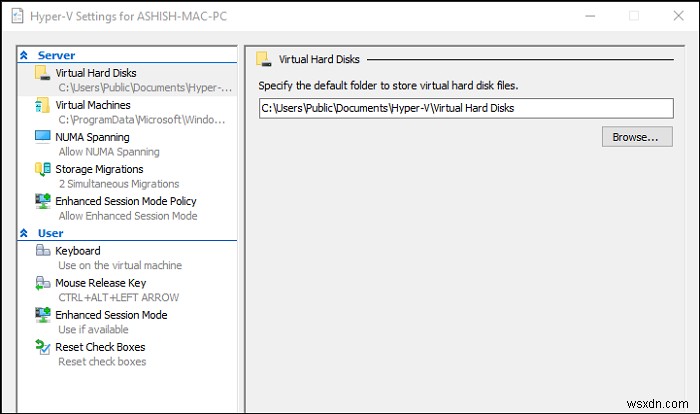Screen dimensions: 700x414
Task: Click the '2 Simultaneous Migrations' text
Action: [119, 184]
